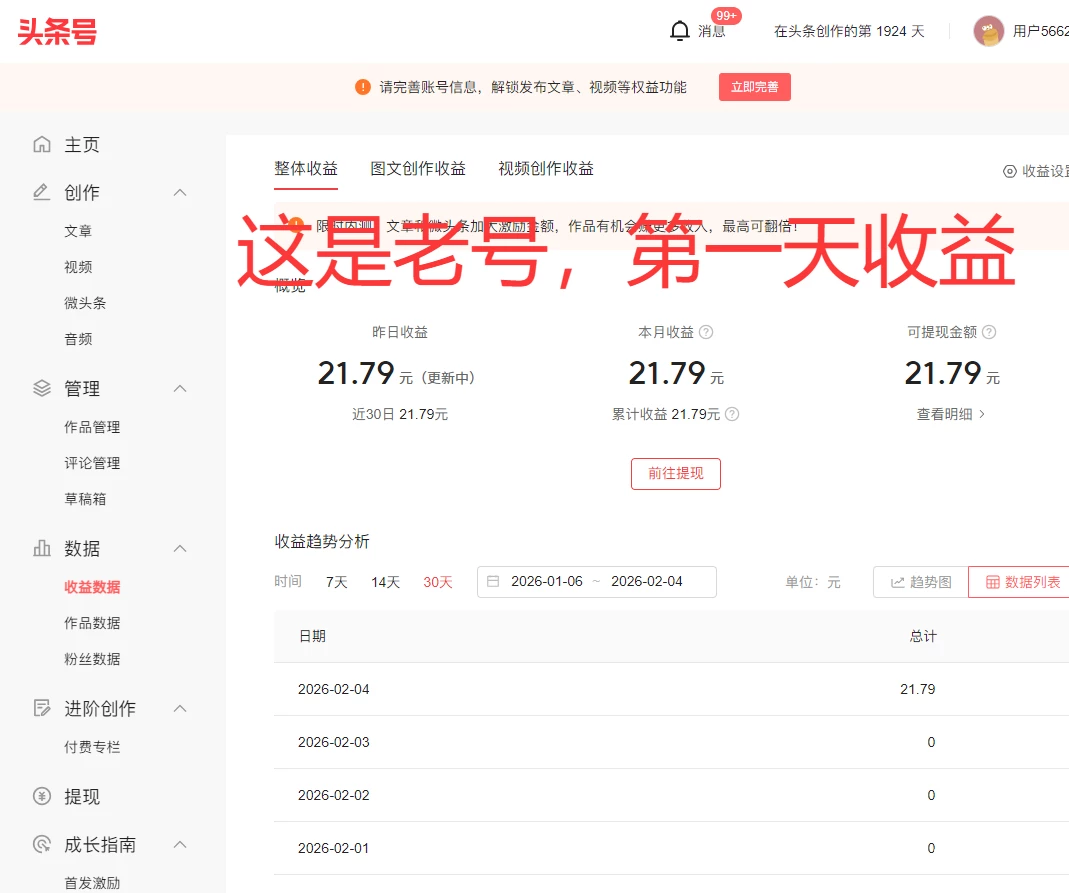
Task: Click the 提现 yen icon in sidebar
Action: (42, 797)
